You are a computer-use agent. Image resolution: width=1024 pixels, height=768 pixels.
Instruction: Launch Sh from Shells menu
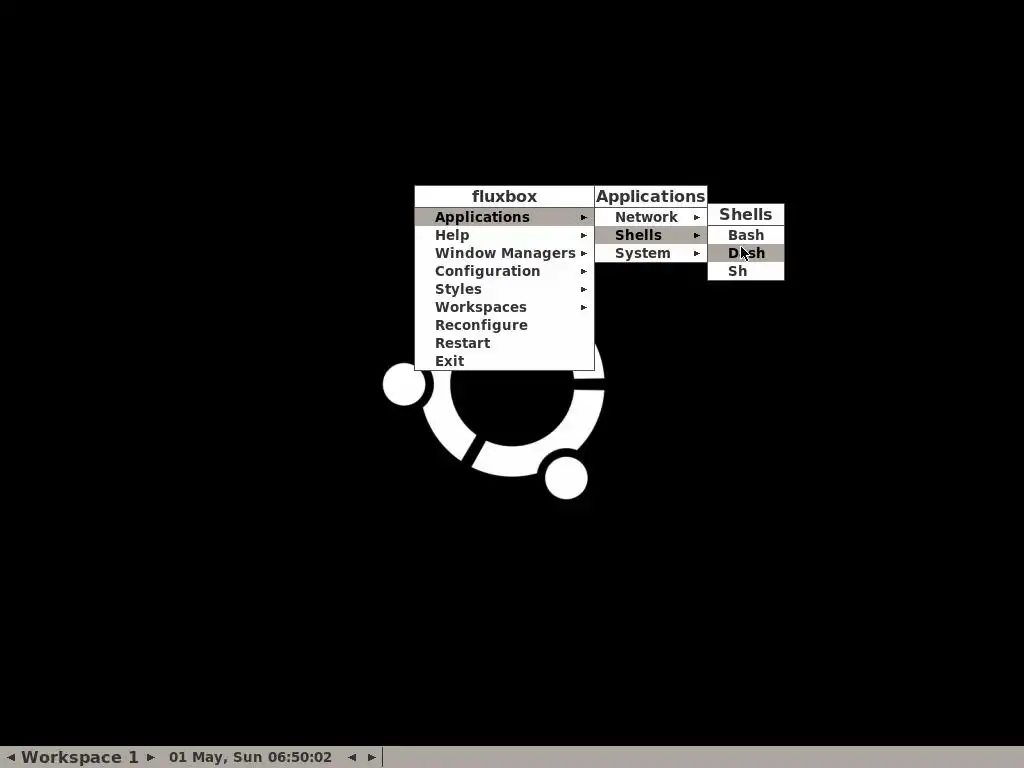tap(746, 271)
